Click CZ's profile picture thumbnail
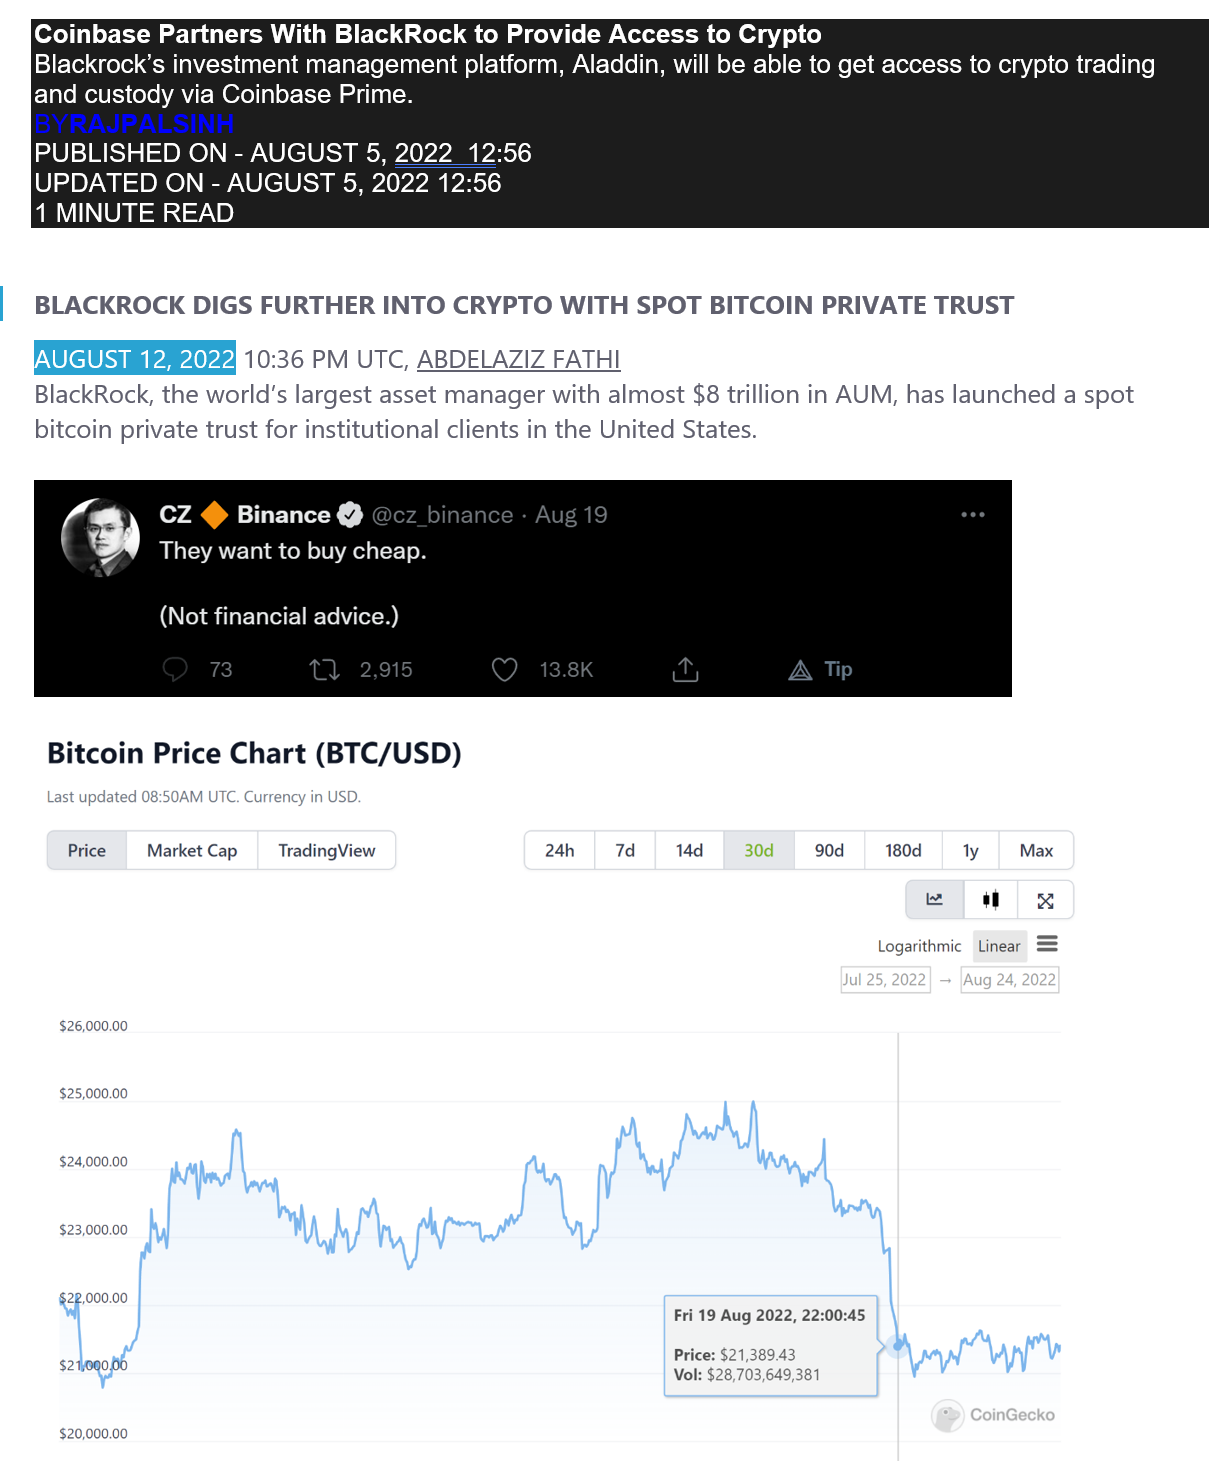 pyautogui.click(x=101, y=537)
